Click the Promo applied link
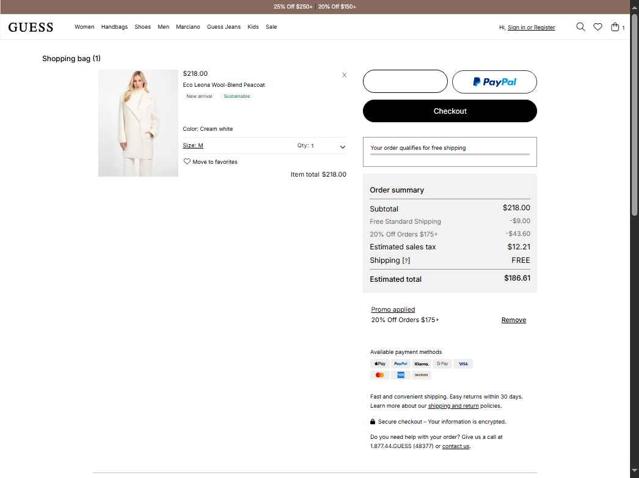The image size is (639, 478). pyautogui.click(x=393, y=309)
